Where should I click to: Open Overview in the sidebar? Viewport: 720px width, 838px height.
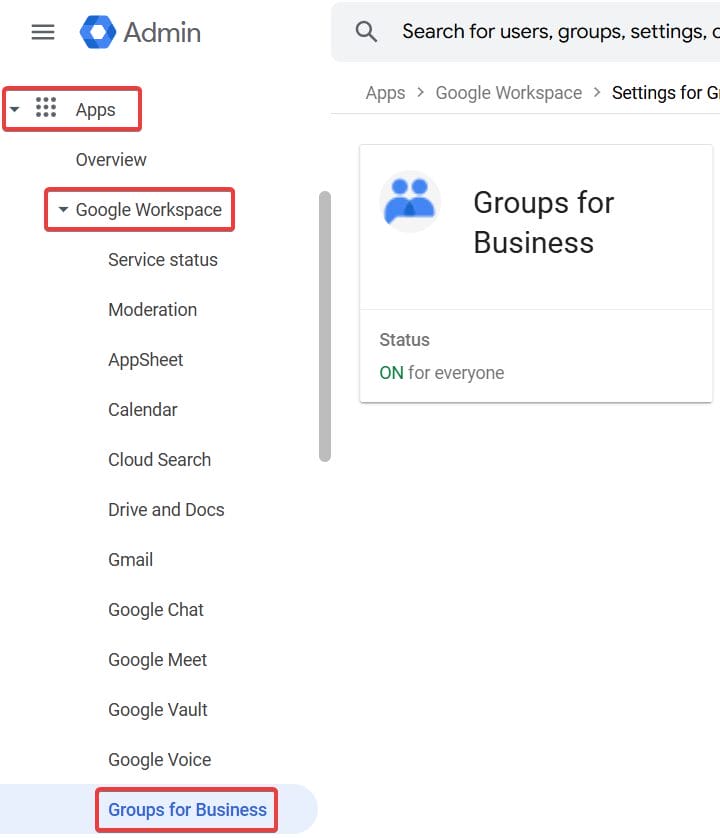click(111, 160)
